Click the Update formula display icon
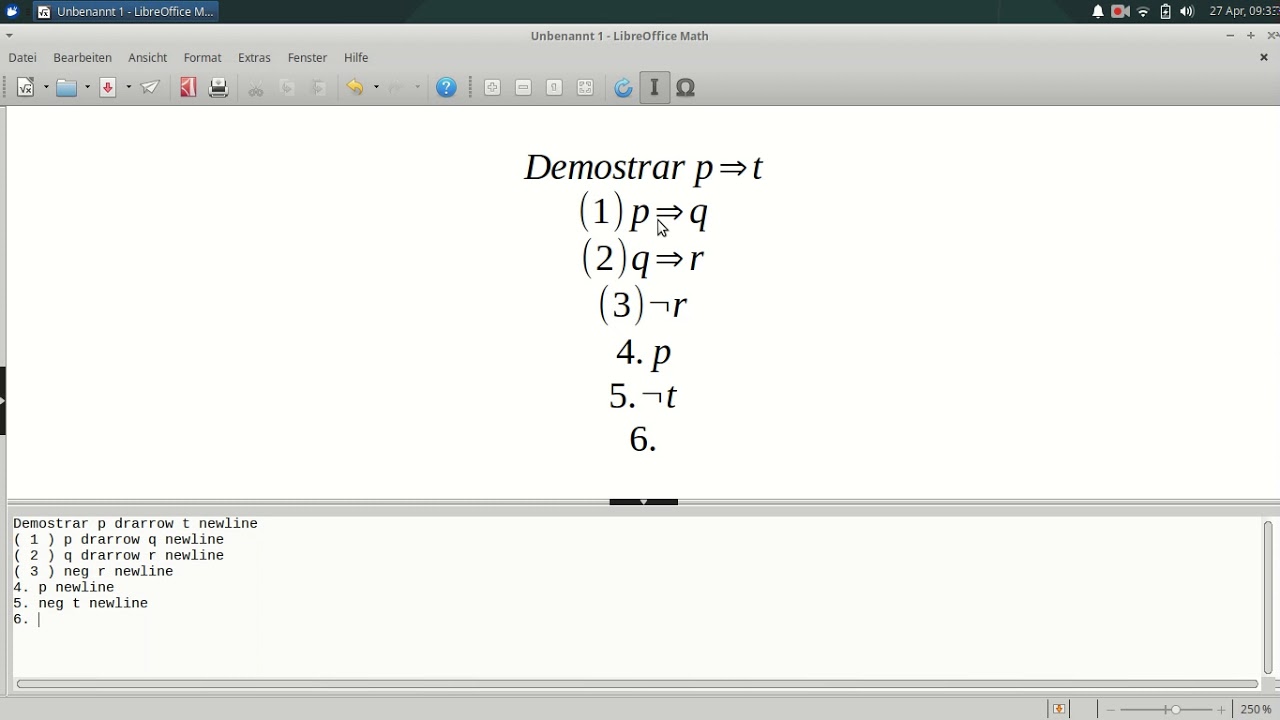The height and width of the screenshot is (720, 1280). pyautogui.click(x=623, y=88)
